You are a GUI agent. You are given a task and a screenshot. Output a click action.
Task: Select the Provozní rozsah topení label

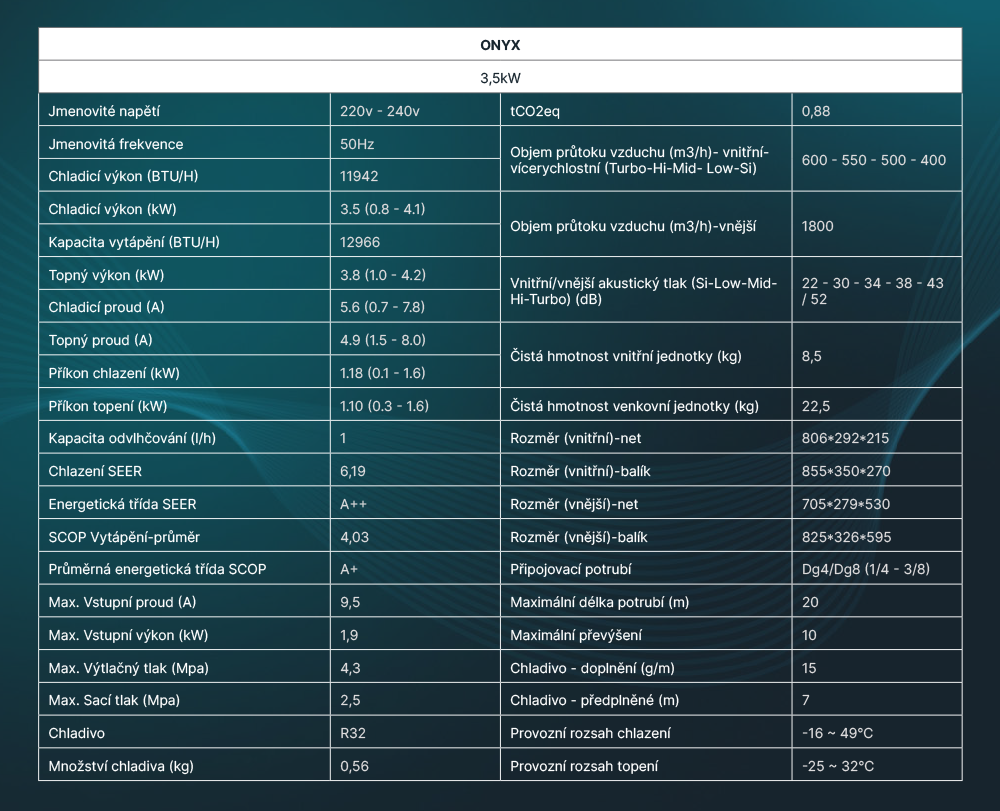[x=584, y=766]
